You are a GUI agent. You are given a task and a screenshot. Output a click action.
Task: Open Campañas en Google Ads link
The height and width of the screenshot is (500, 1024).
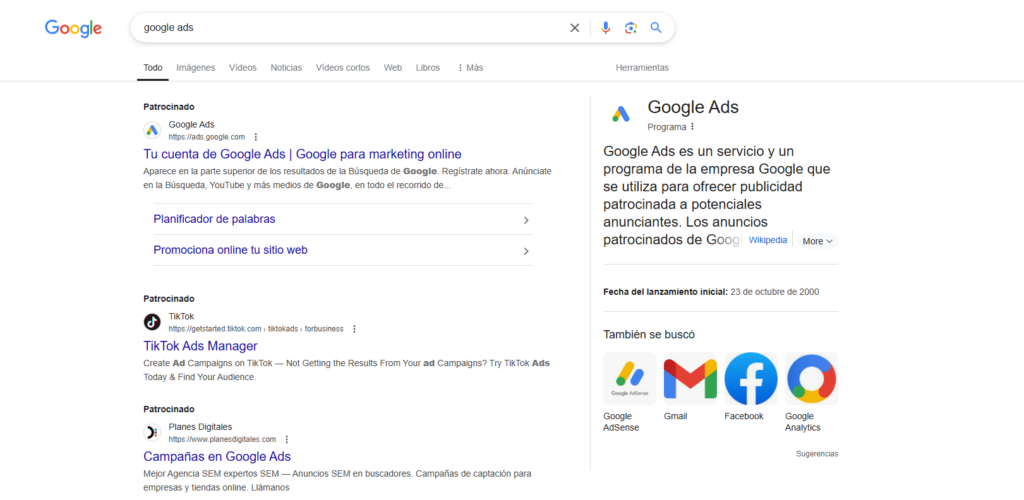click(217, 457)
